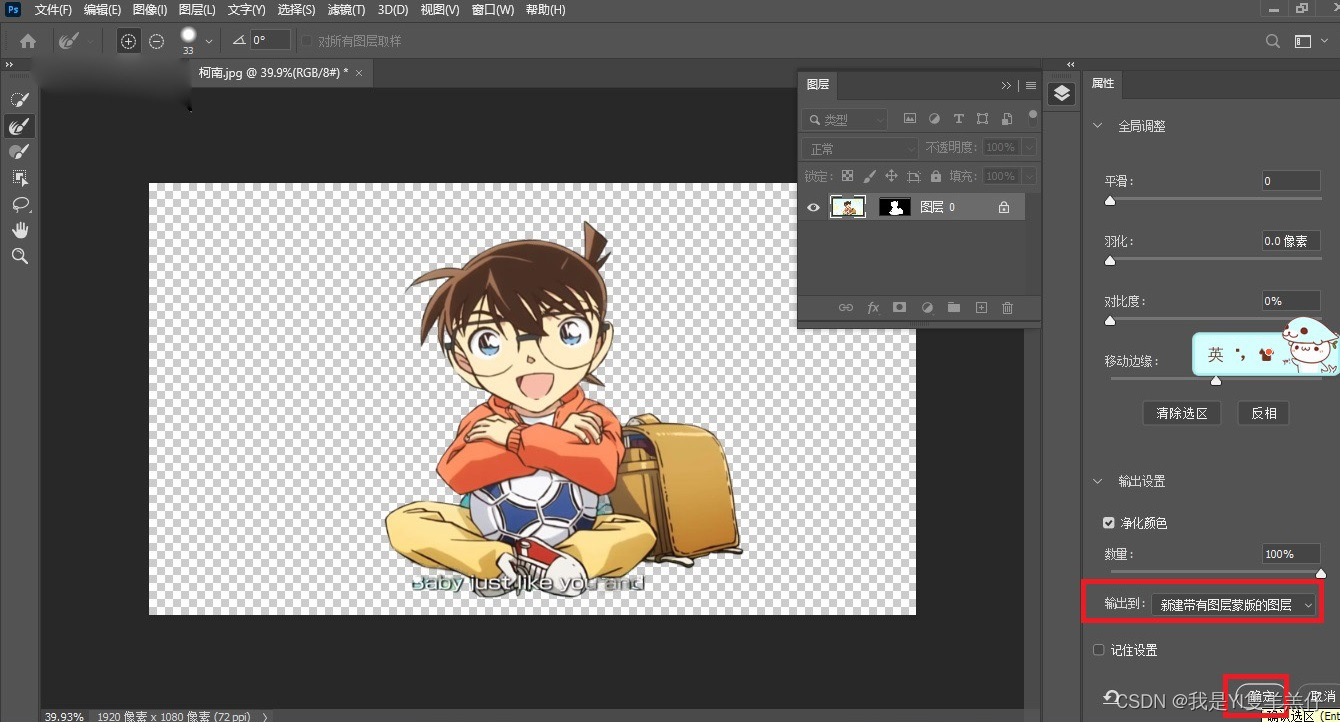Image resolution: width=1340 pixels, height=722 pixels.
Task: Filter layers by pixel image kind
Action: pos(910,118)
